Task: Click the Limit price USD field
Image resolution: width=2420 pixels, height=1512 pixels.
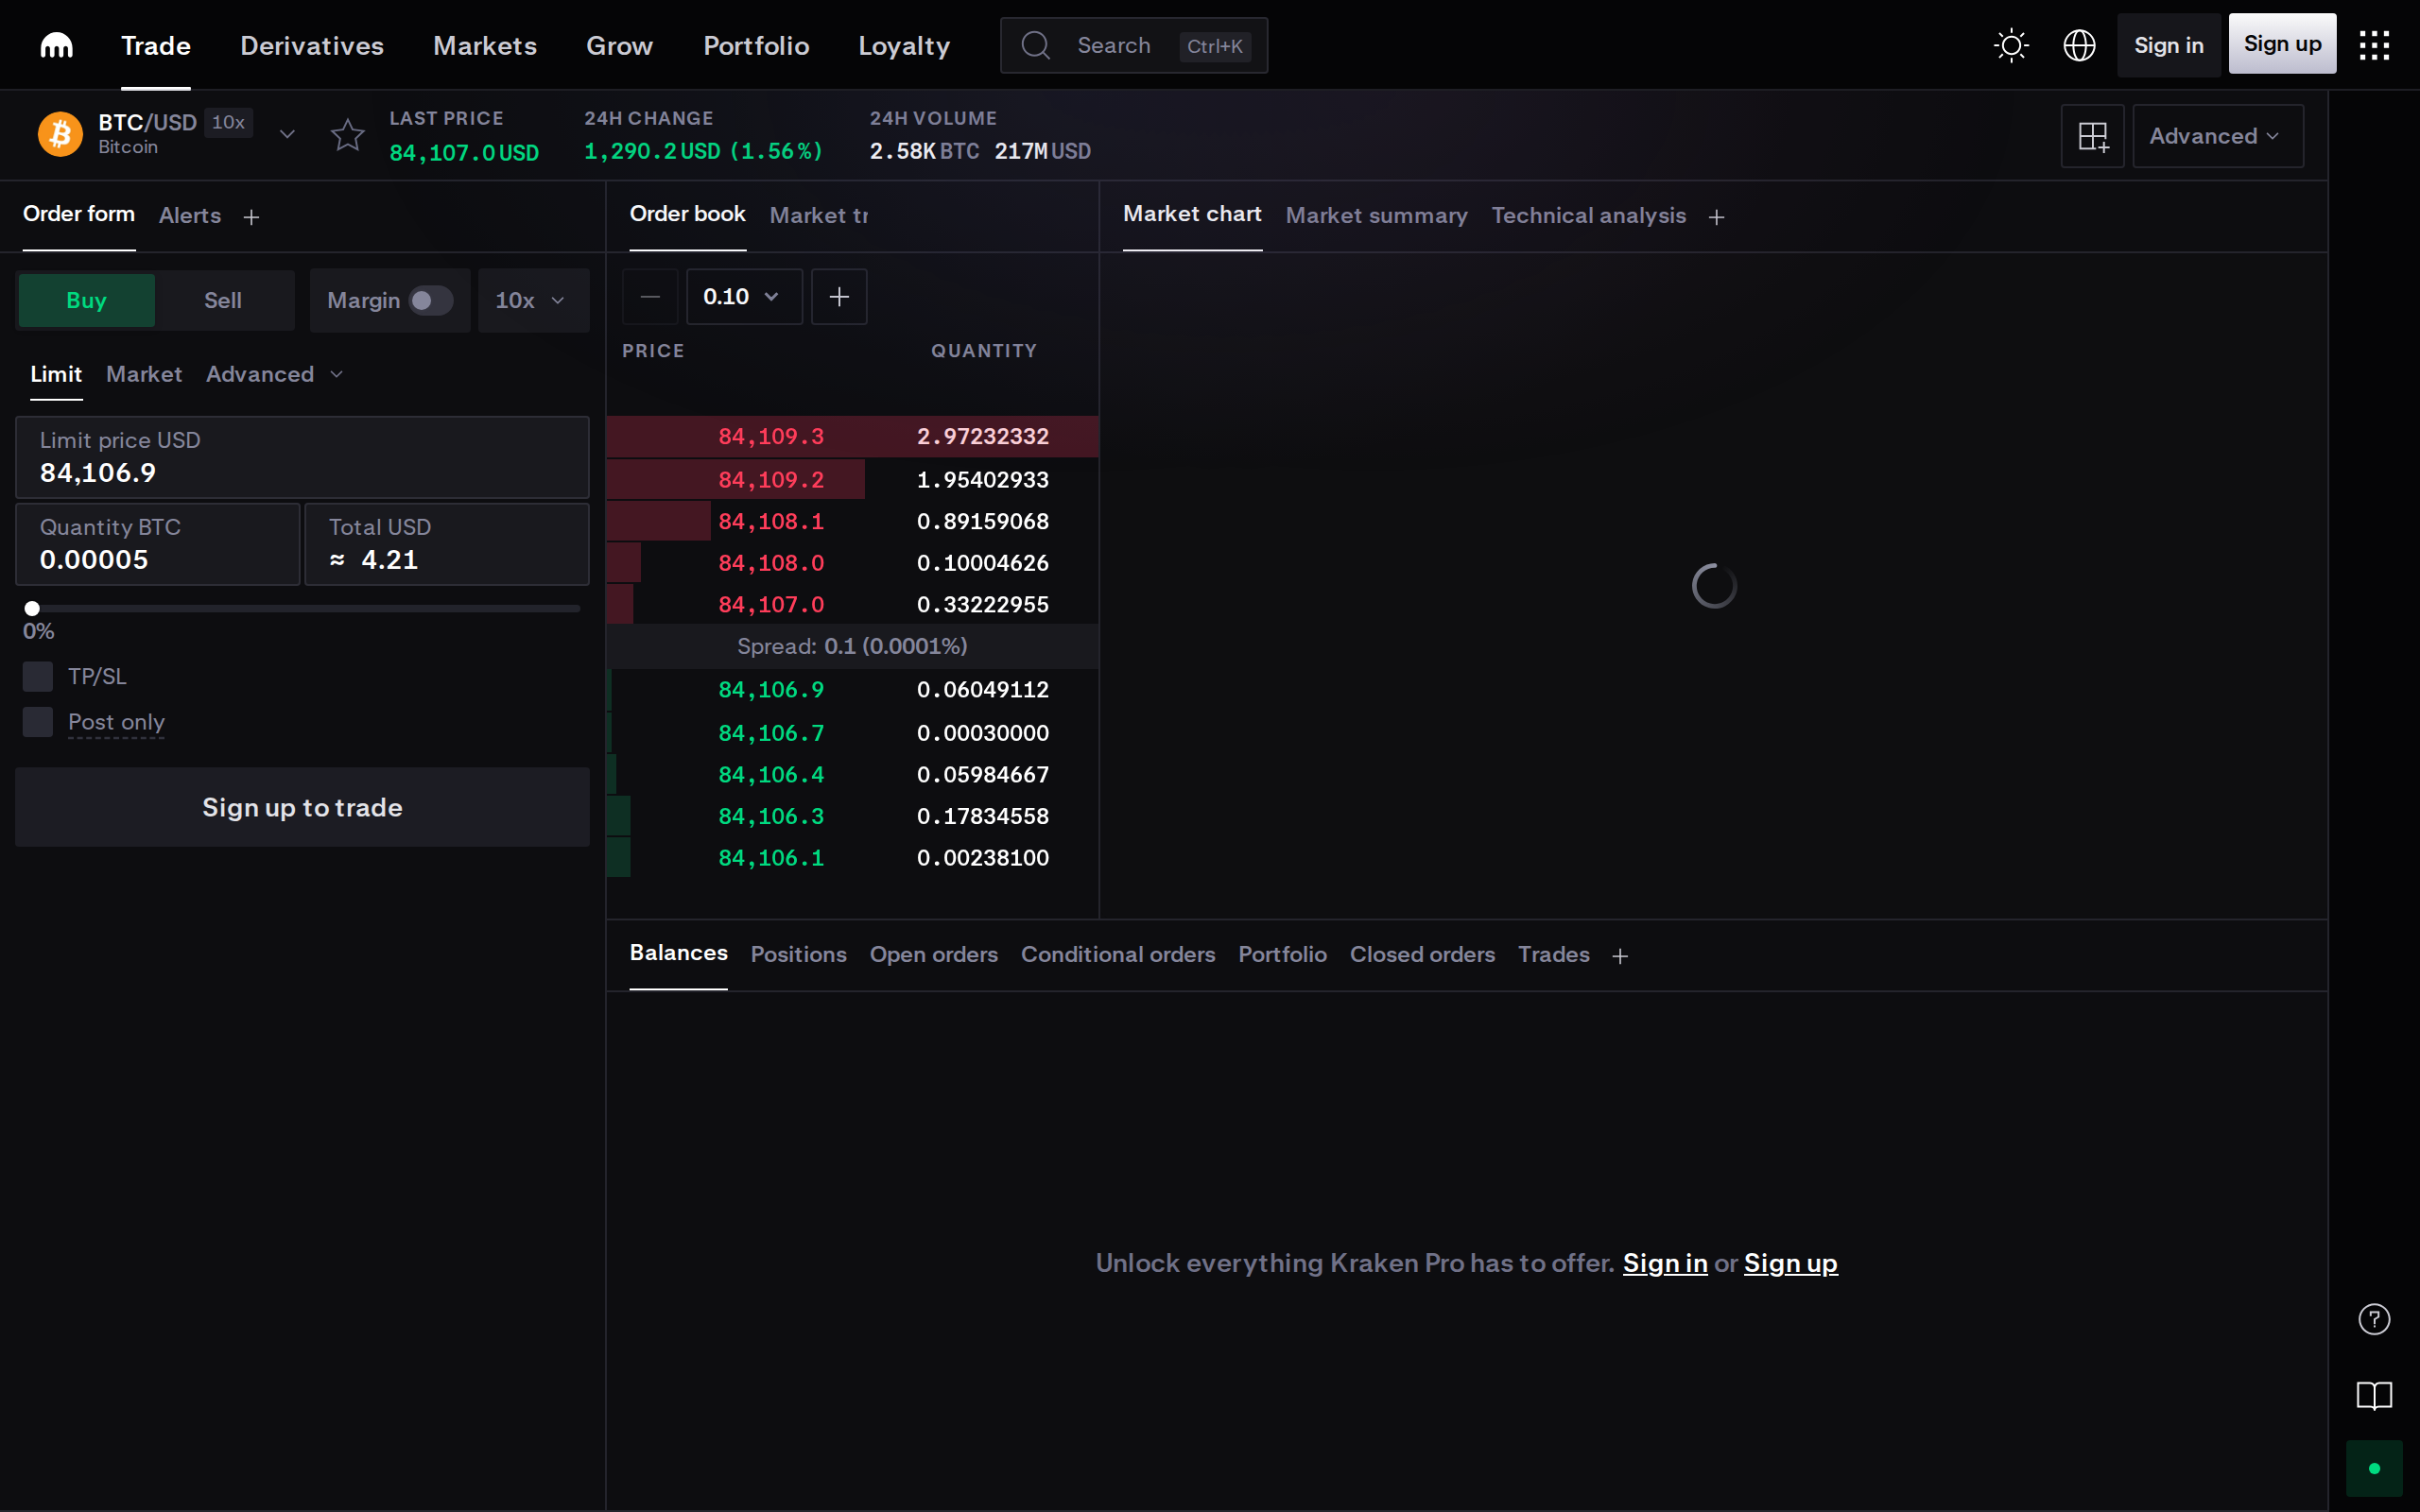Action: (302, 458)
